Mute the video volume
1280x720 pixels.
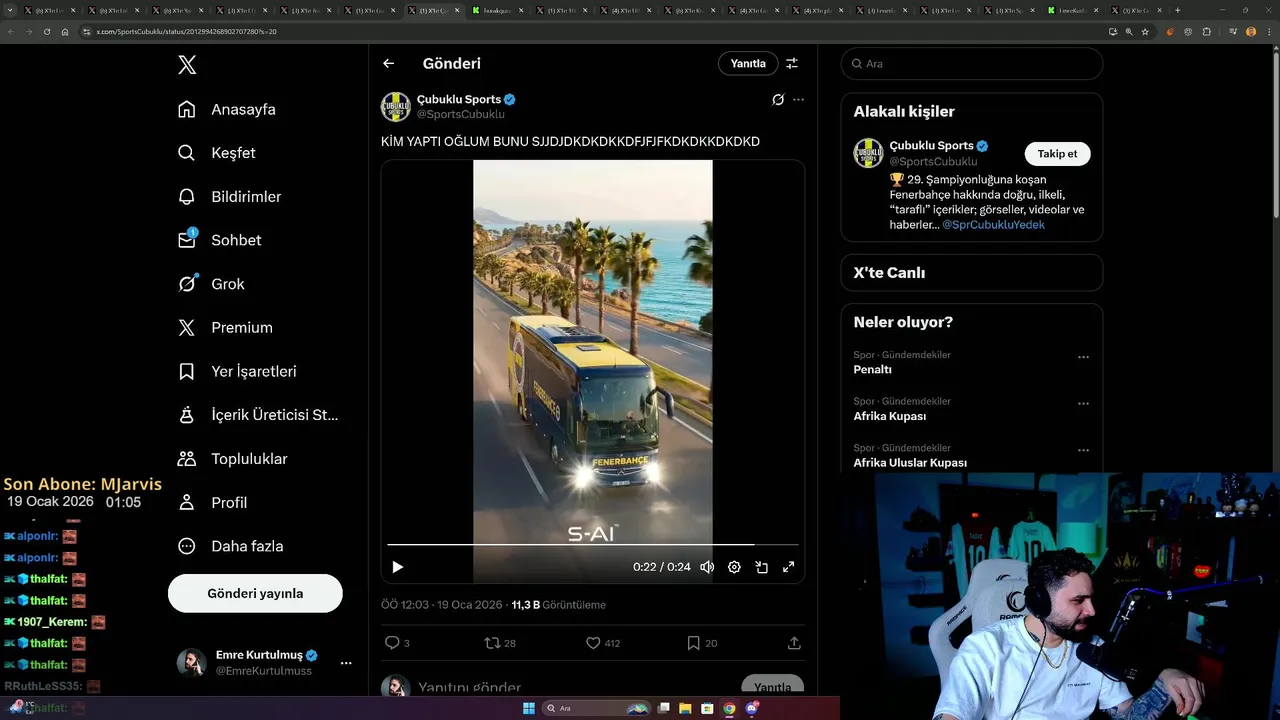pos(707,567)
